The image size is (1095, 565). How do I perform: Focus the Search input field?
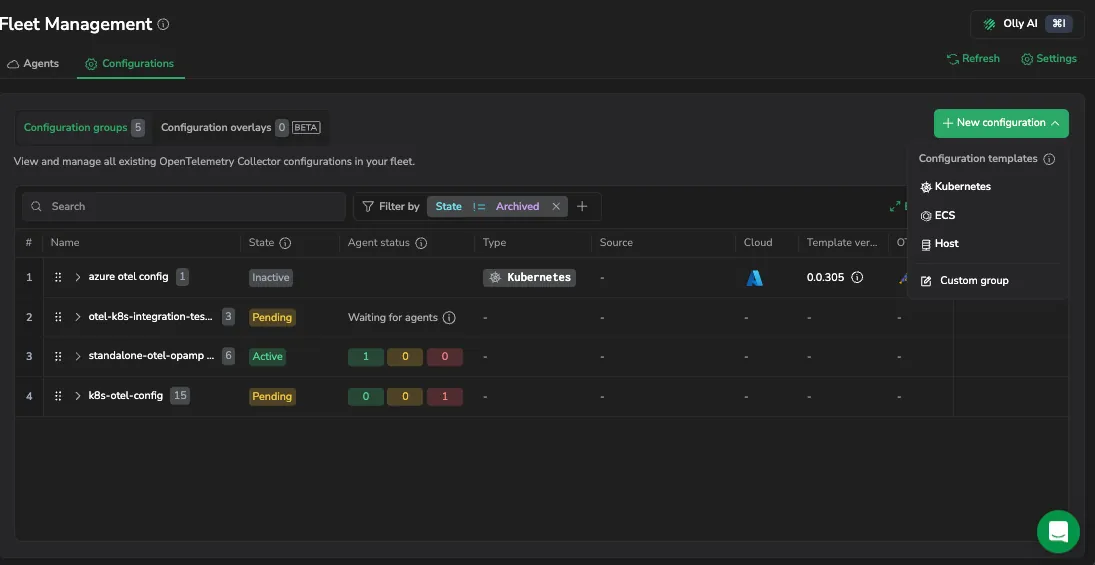[x=184, y=207]
